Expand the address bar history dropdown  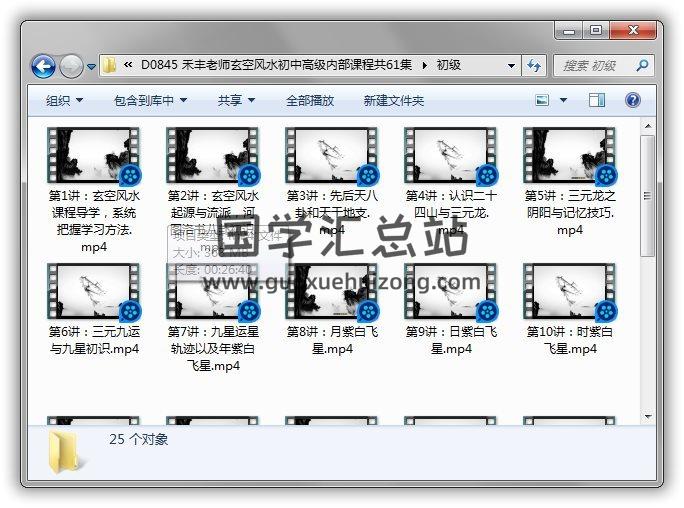coord(511,66)
